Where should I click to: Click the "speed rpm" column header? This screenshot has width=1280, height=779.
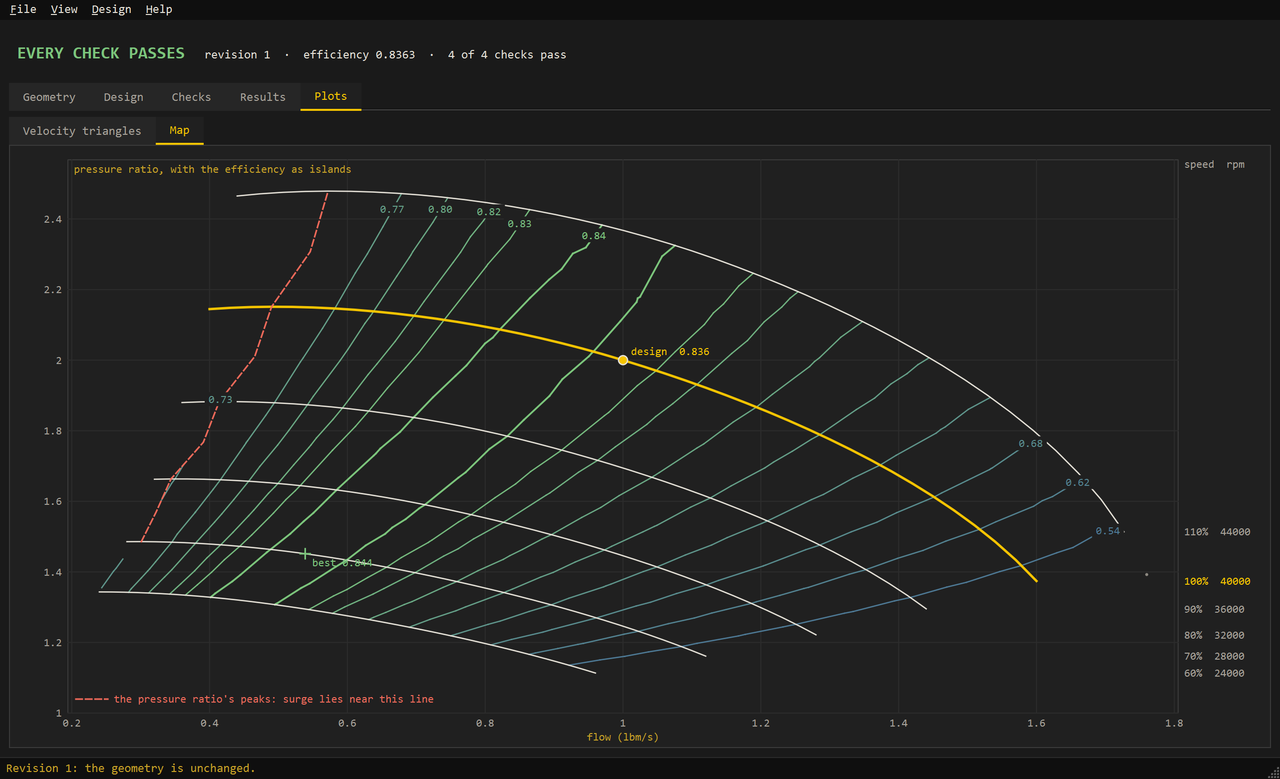(1214, 165)
